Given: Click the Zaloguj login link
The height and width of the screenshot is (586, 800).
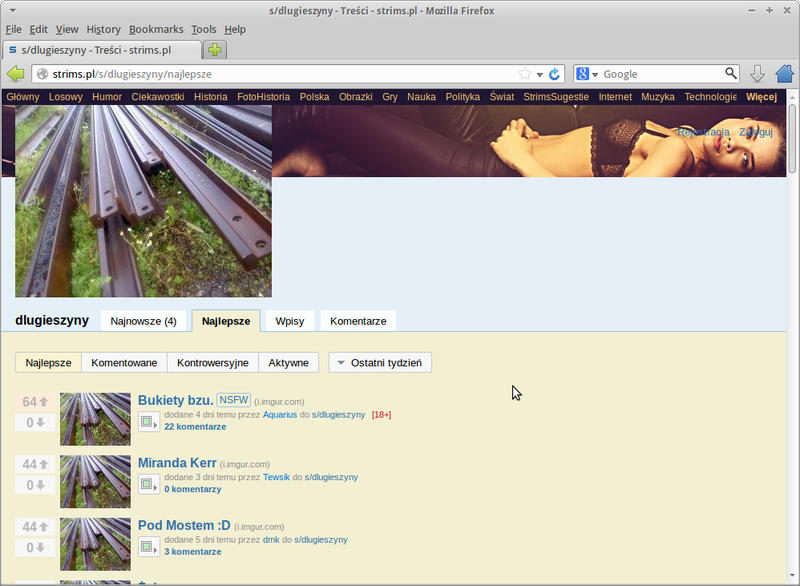Looking at the screenshot, I should (x=756, y=132).
